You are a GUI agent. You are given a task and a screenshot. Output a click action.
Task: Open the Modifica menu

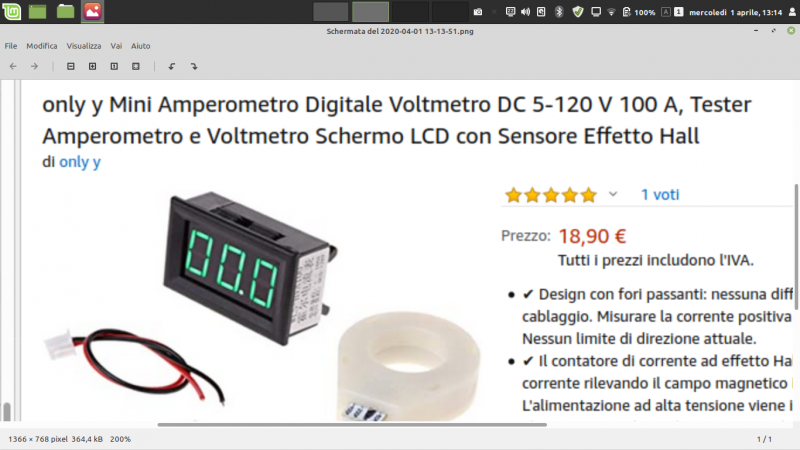coord(42,46)
